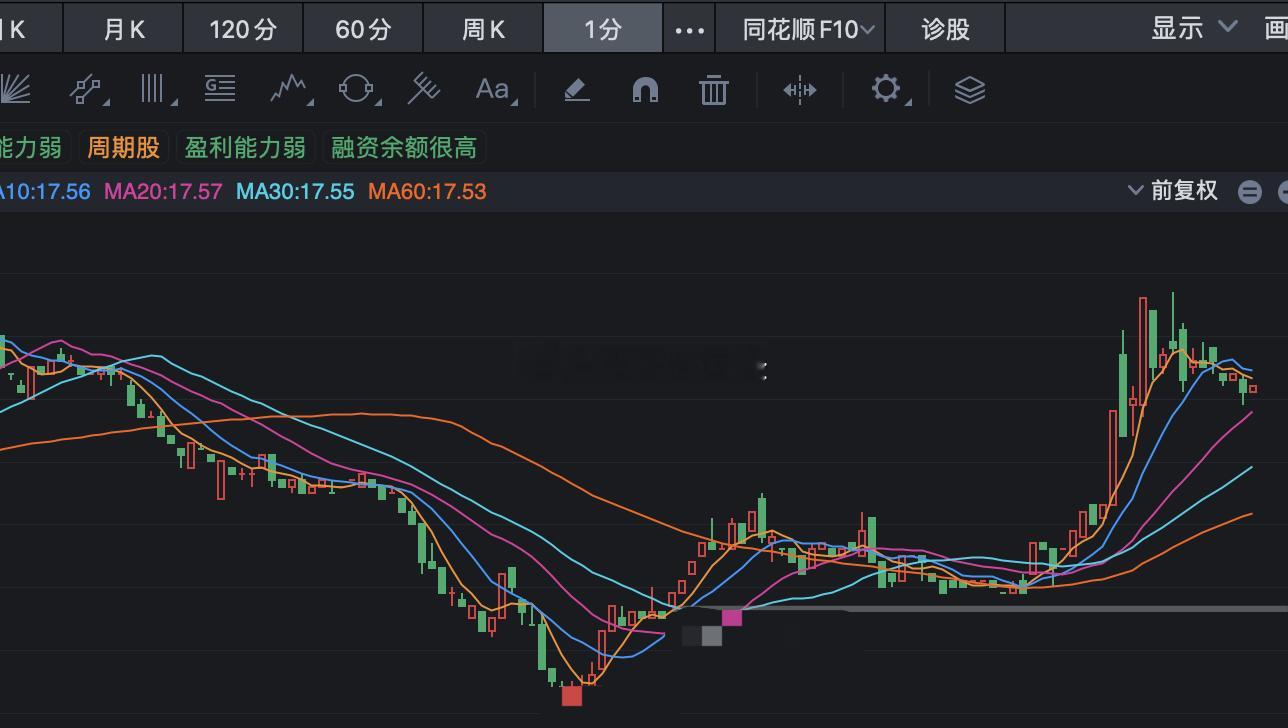This screenshot has width=1288, height=728.
Task: Open more periods via the ellipsis tab
Action: click(689, 29)
